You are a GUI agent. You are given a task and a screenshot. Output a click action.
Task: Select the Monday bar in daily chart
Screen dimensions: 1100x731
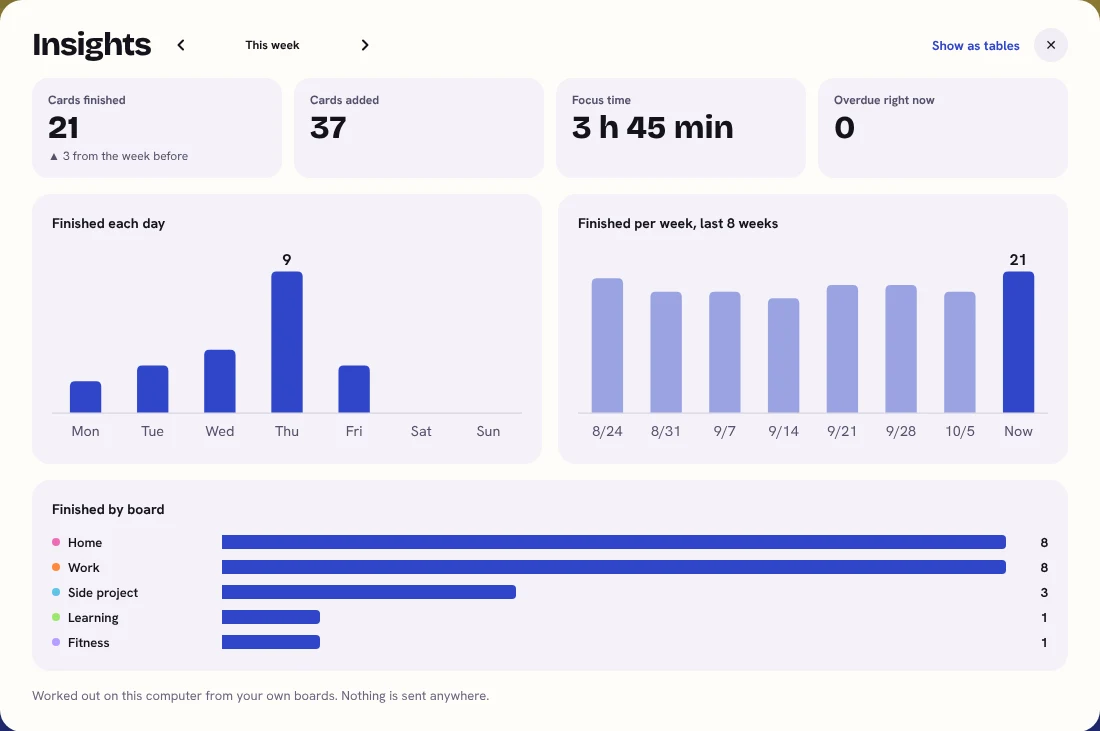click(x=86, y=396)
